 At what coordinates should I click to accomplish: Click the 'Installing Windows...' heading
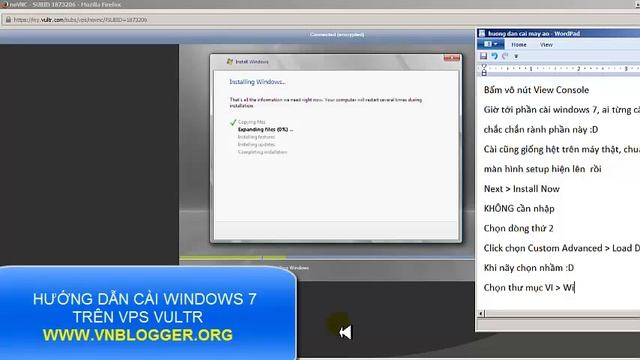pos(257,82)
